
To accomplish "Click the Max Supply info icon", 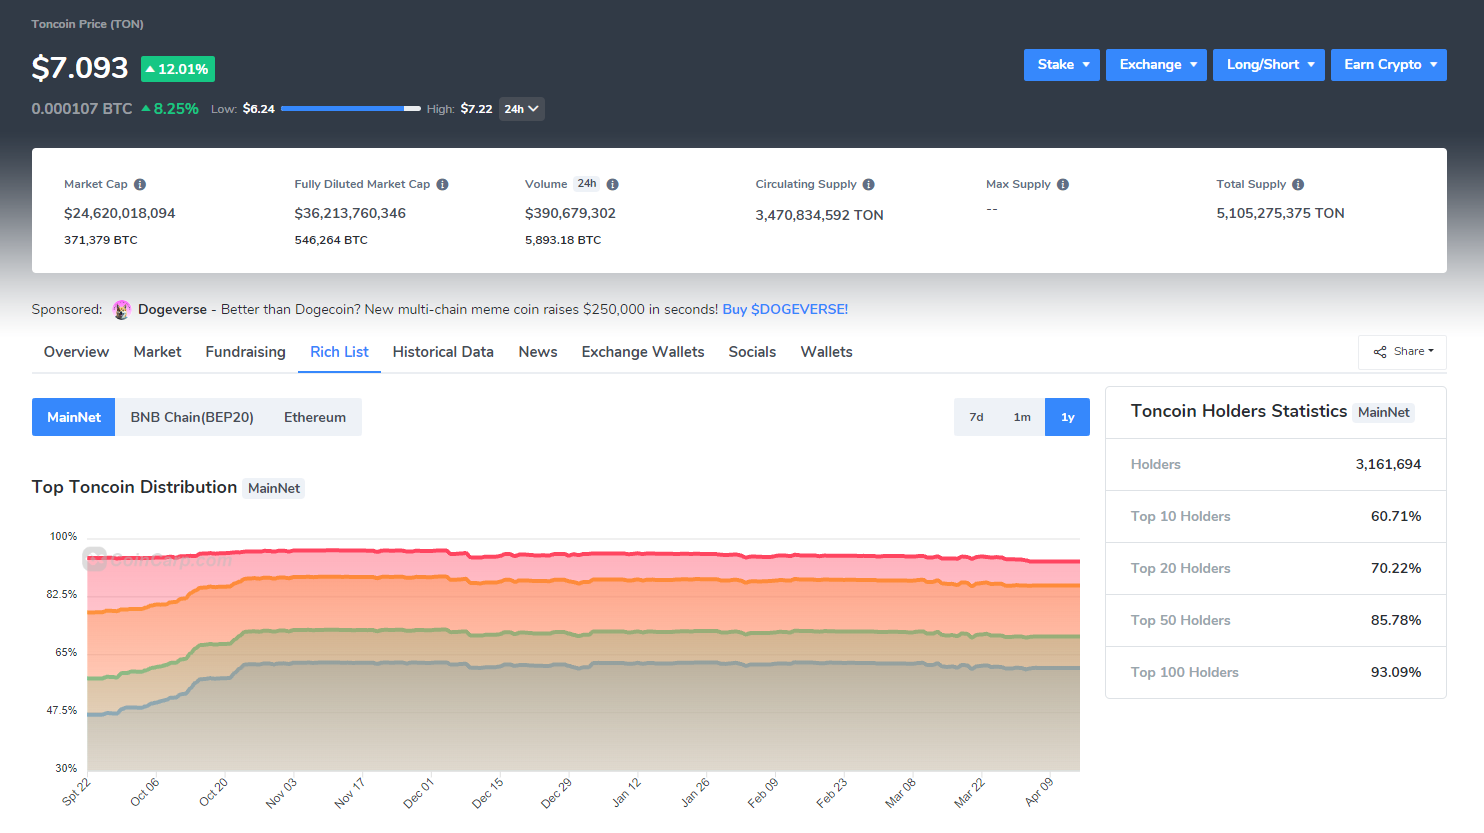I will tap(1062, 185).
